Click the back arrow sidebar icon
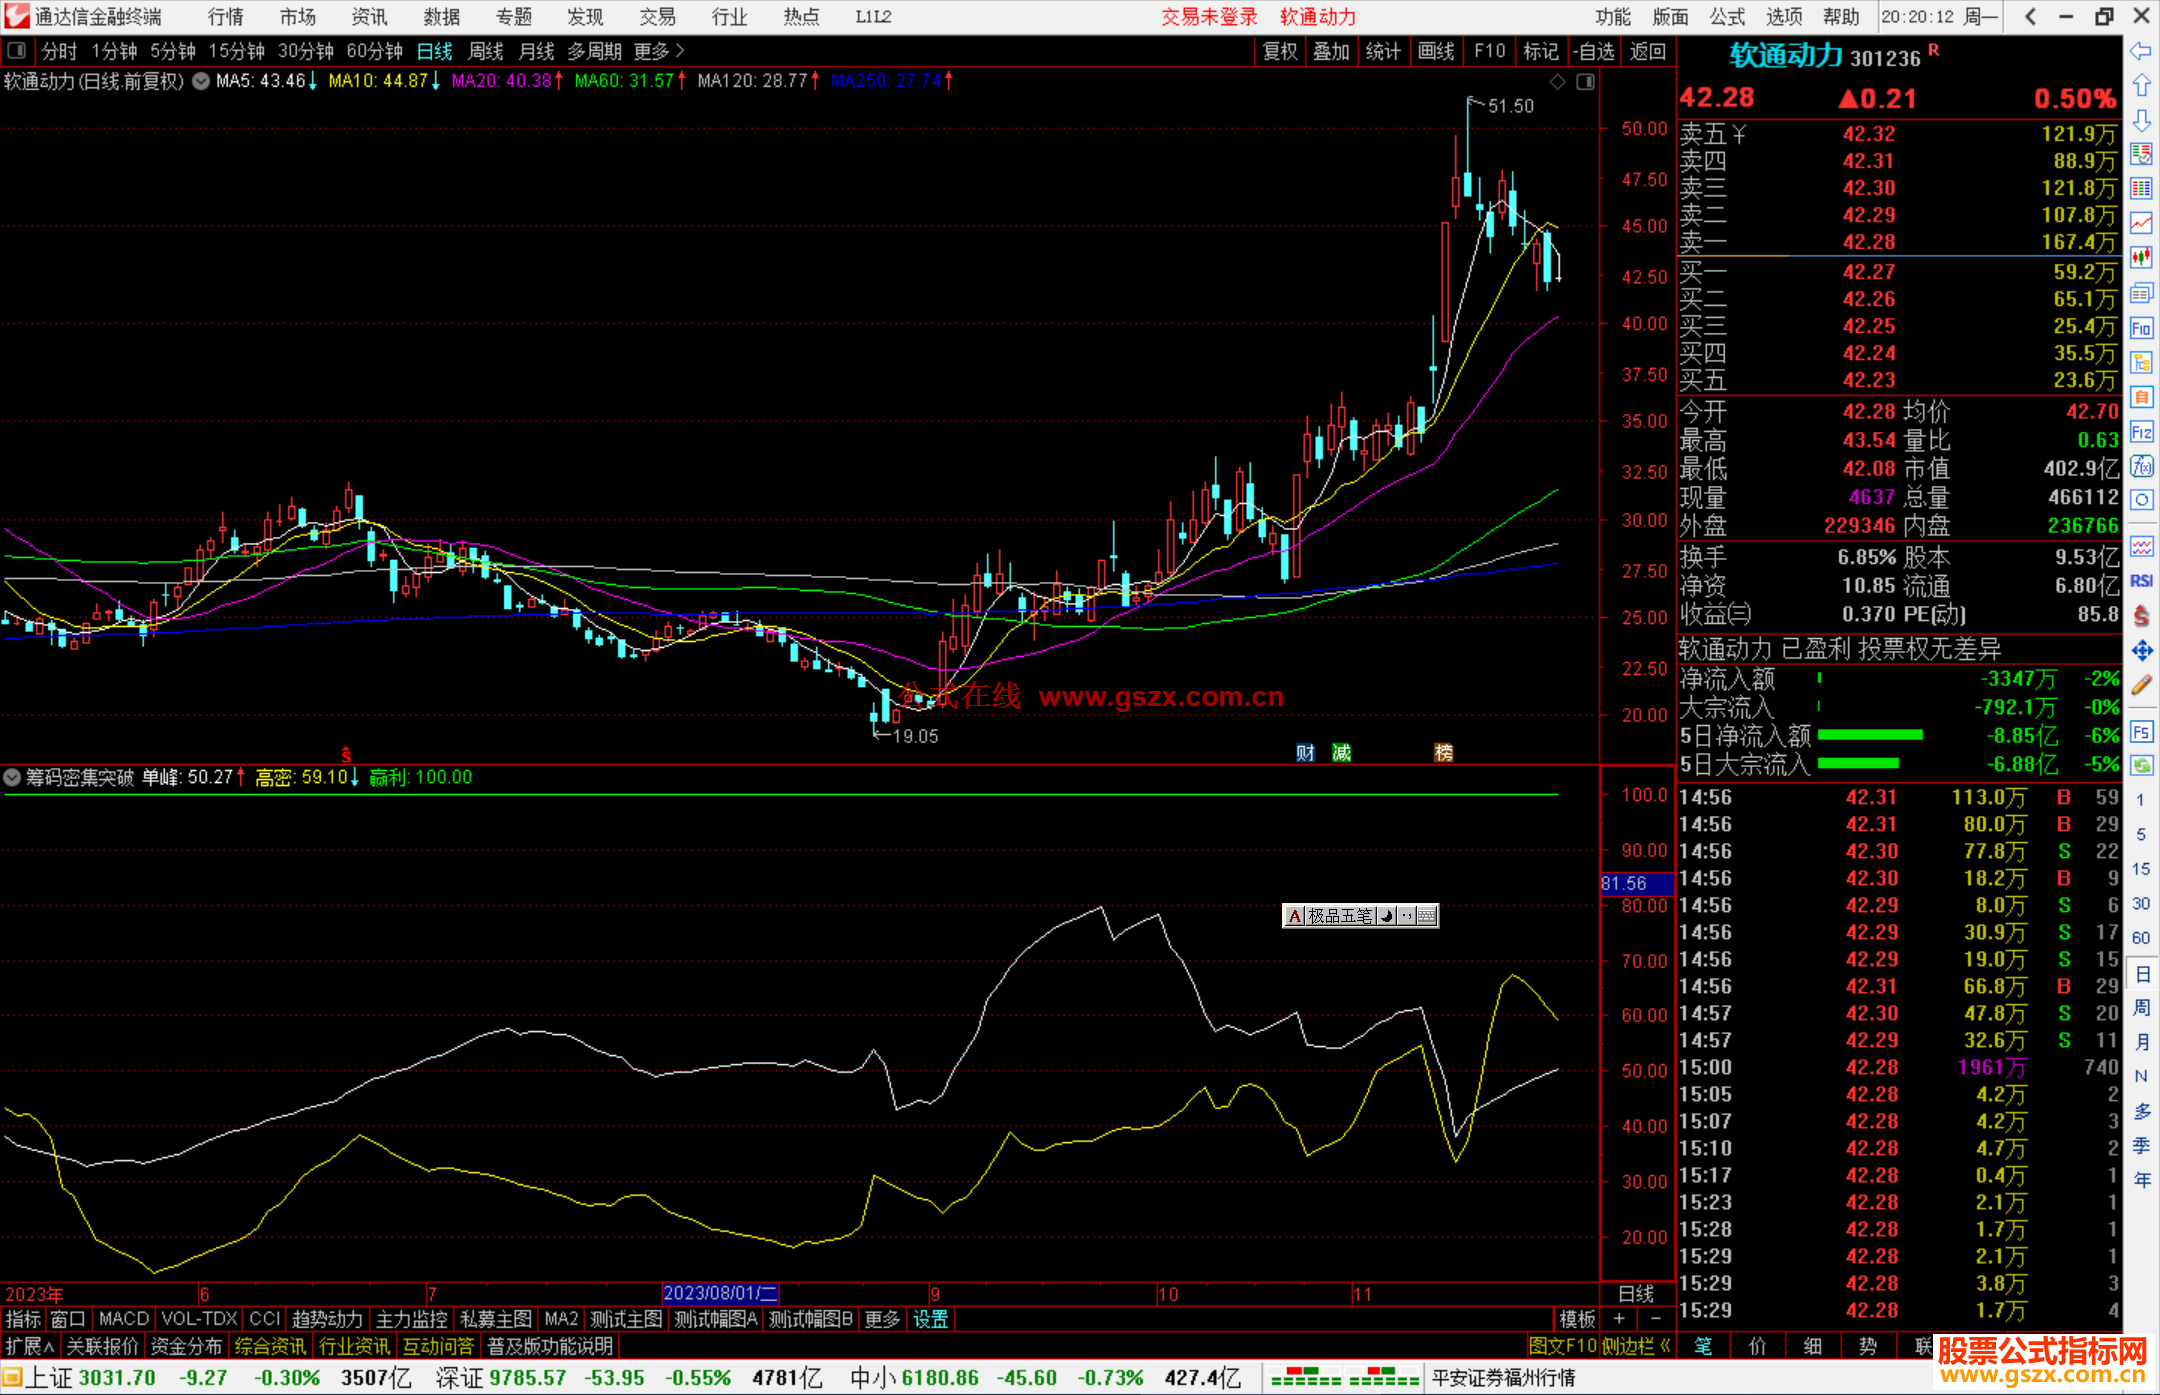Screen dimensions: 2160x1395 pos(2141,51)
